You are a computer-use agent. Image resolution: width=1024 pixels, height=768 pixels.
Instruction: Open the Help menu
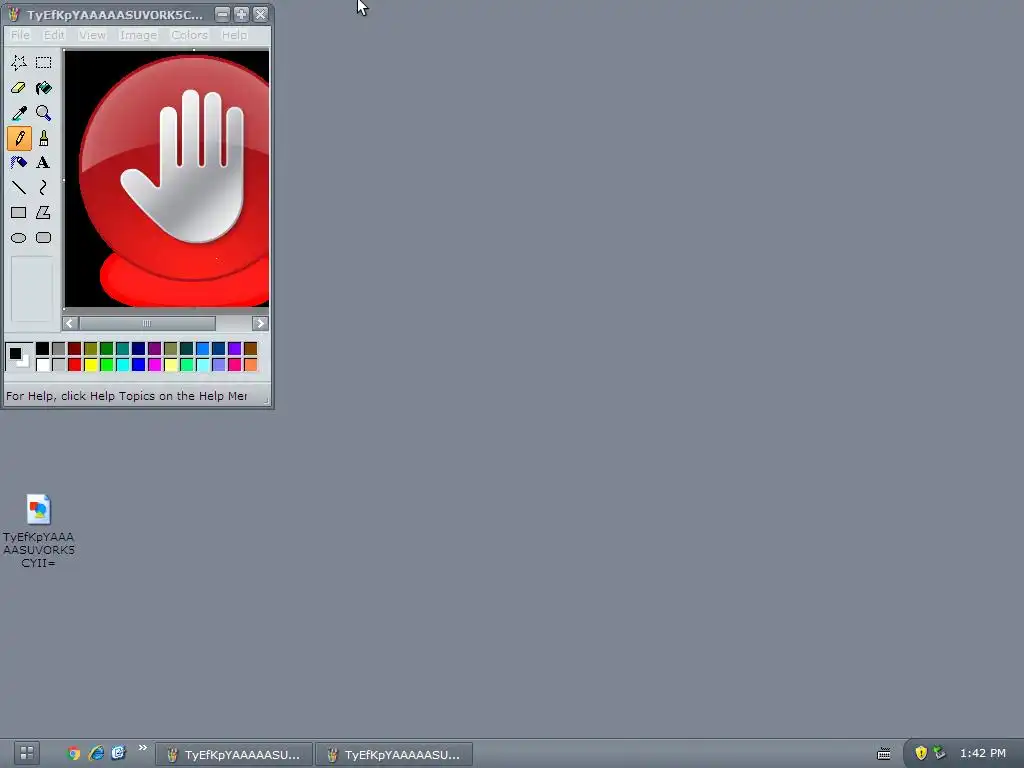(234, 35)
